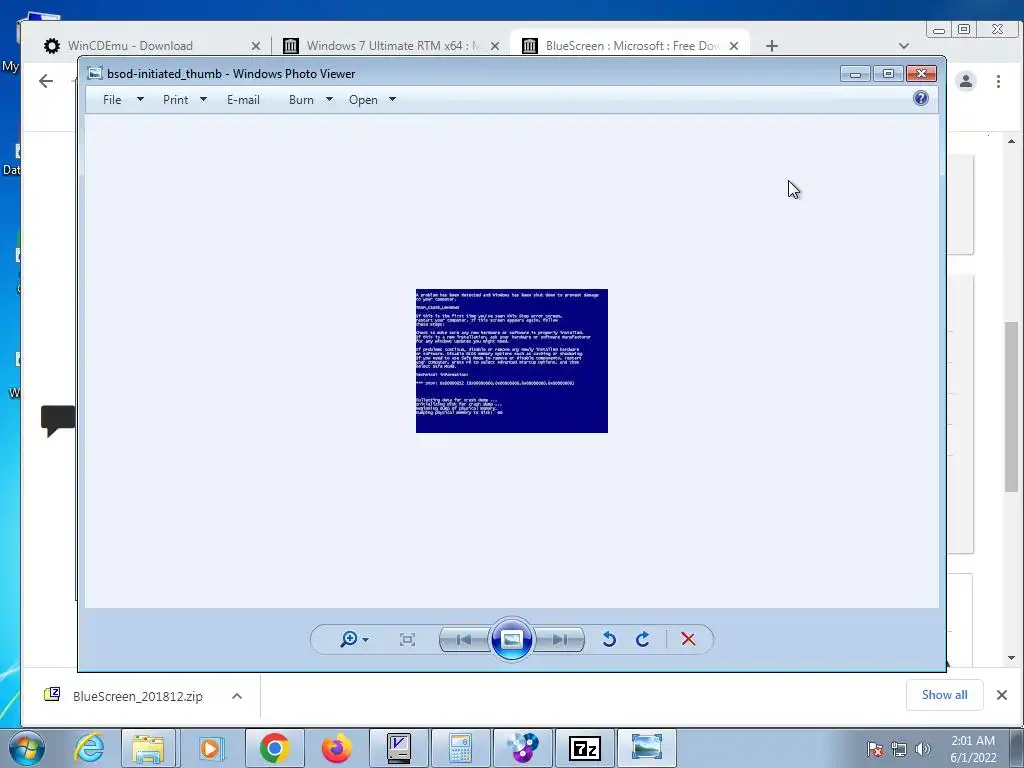Click Show all downloads

(944, 695)
